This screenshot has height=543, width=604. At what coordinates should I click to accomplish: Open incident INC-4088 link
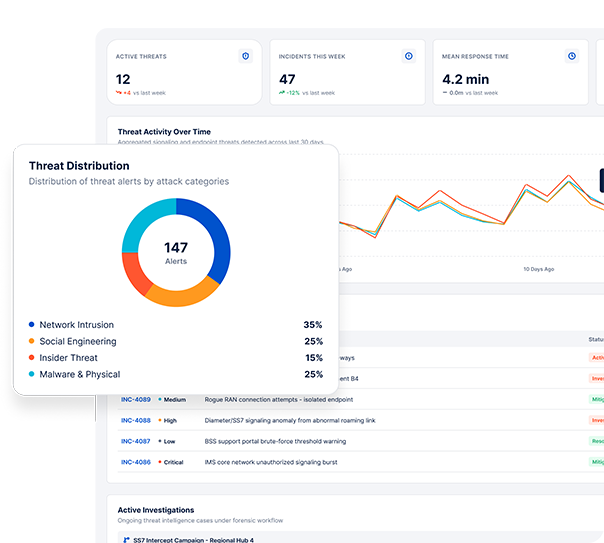click(136, 420)
